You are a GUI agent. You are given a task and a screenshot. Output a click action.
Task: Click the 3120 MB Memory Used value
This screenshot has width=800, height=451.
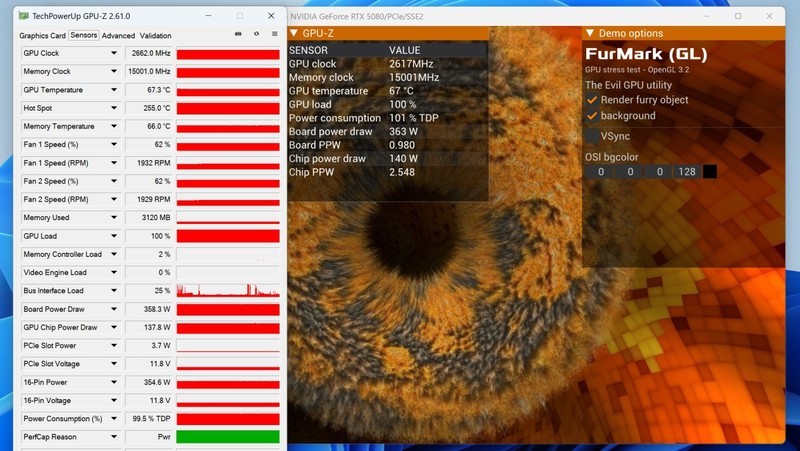[148, 217]
